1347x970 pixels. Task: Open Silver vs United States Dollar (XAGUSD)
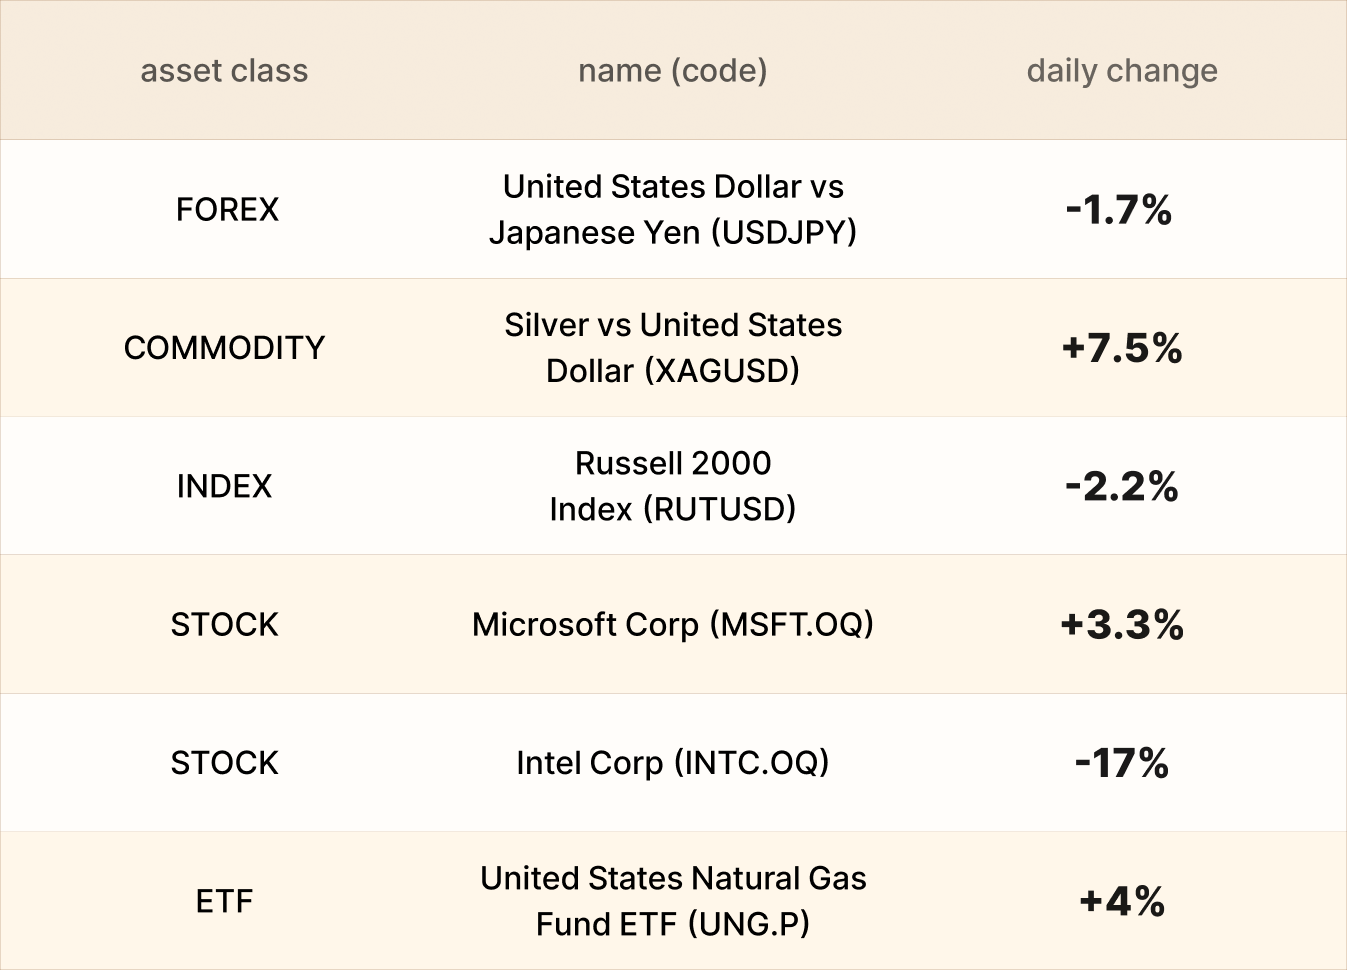[672, 348]
